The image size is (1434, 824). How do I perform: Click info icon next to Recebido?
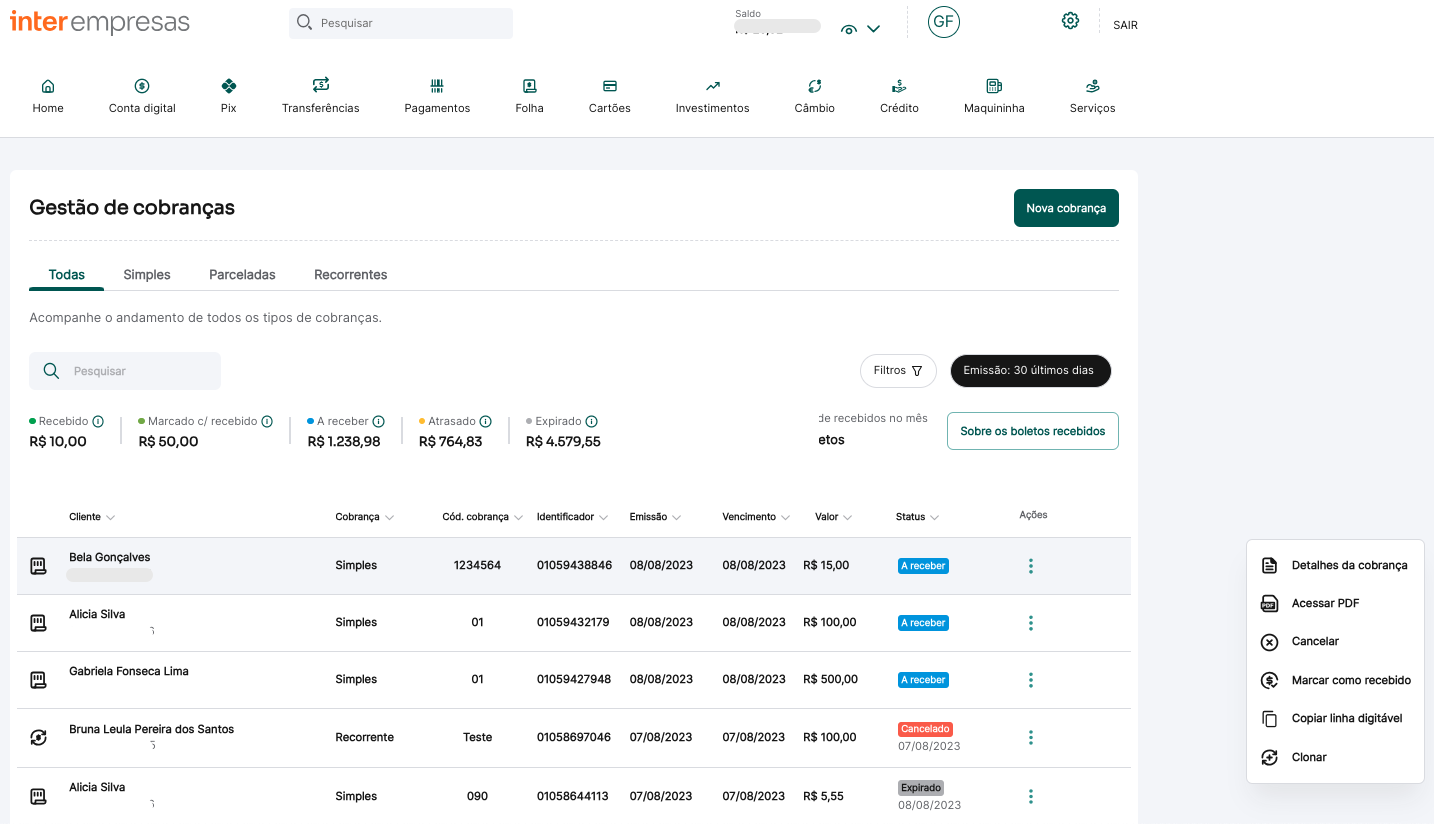click(x=98, y=421)
